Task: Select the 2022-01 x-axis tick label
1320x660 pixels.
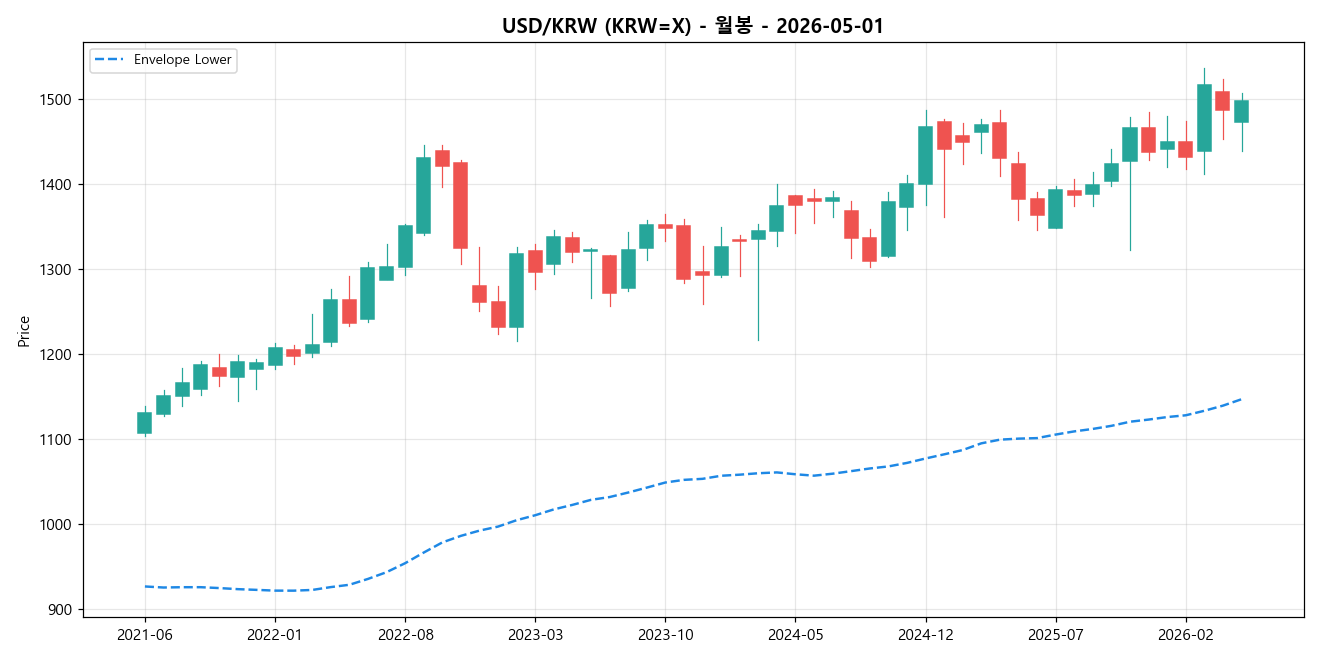Action: tap(275, 634)
